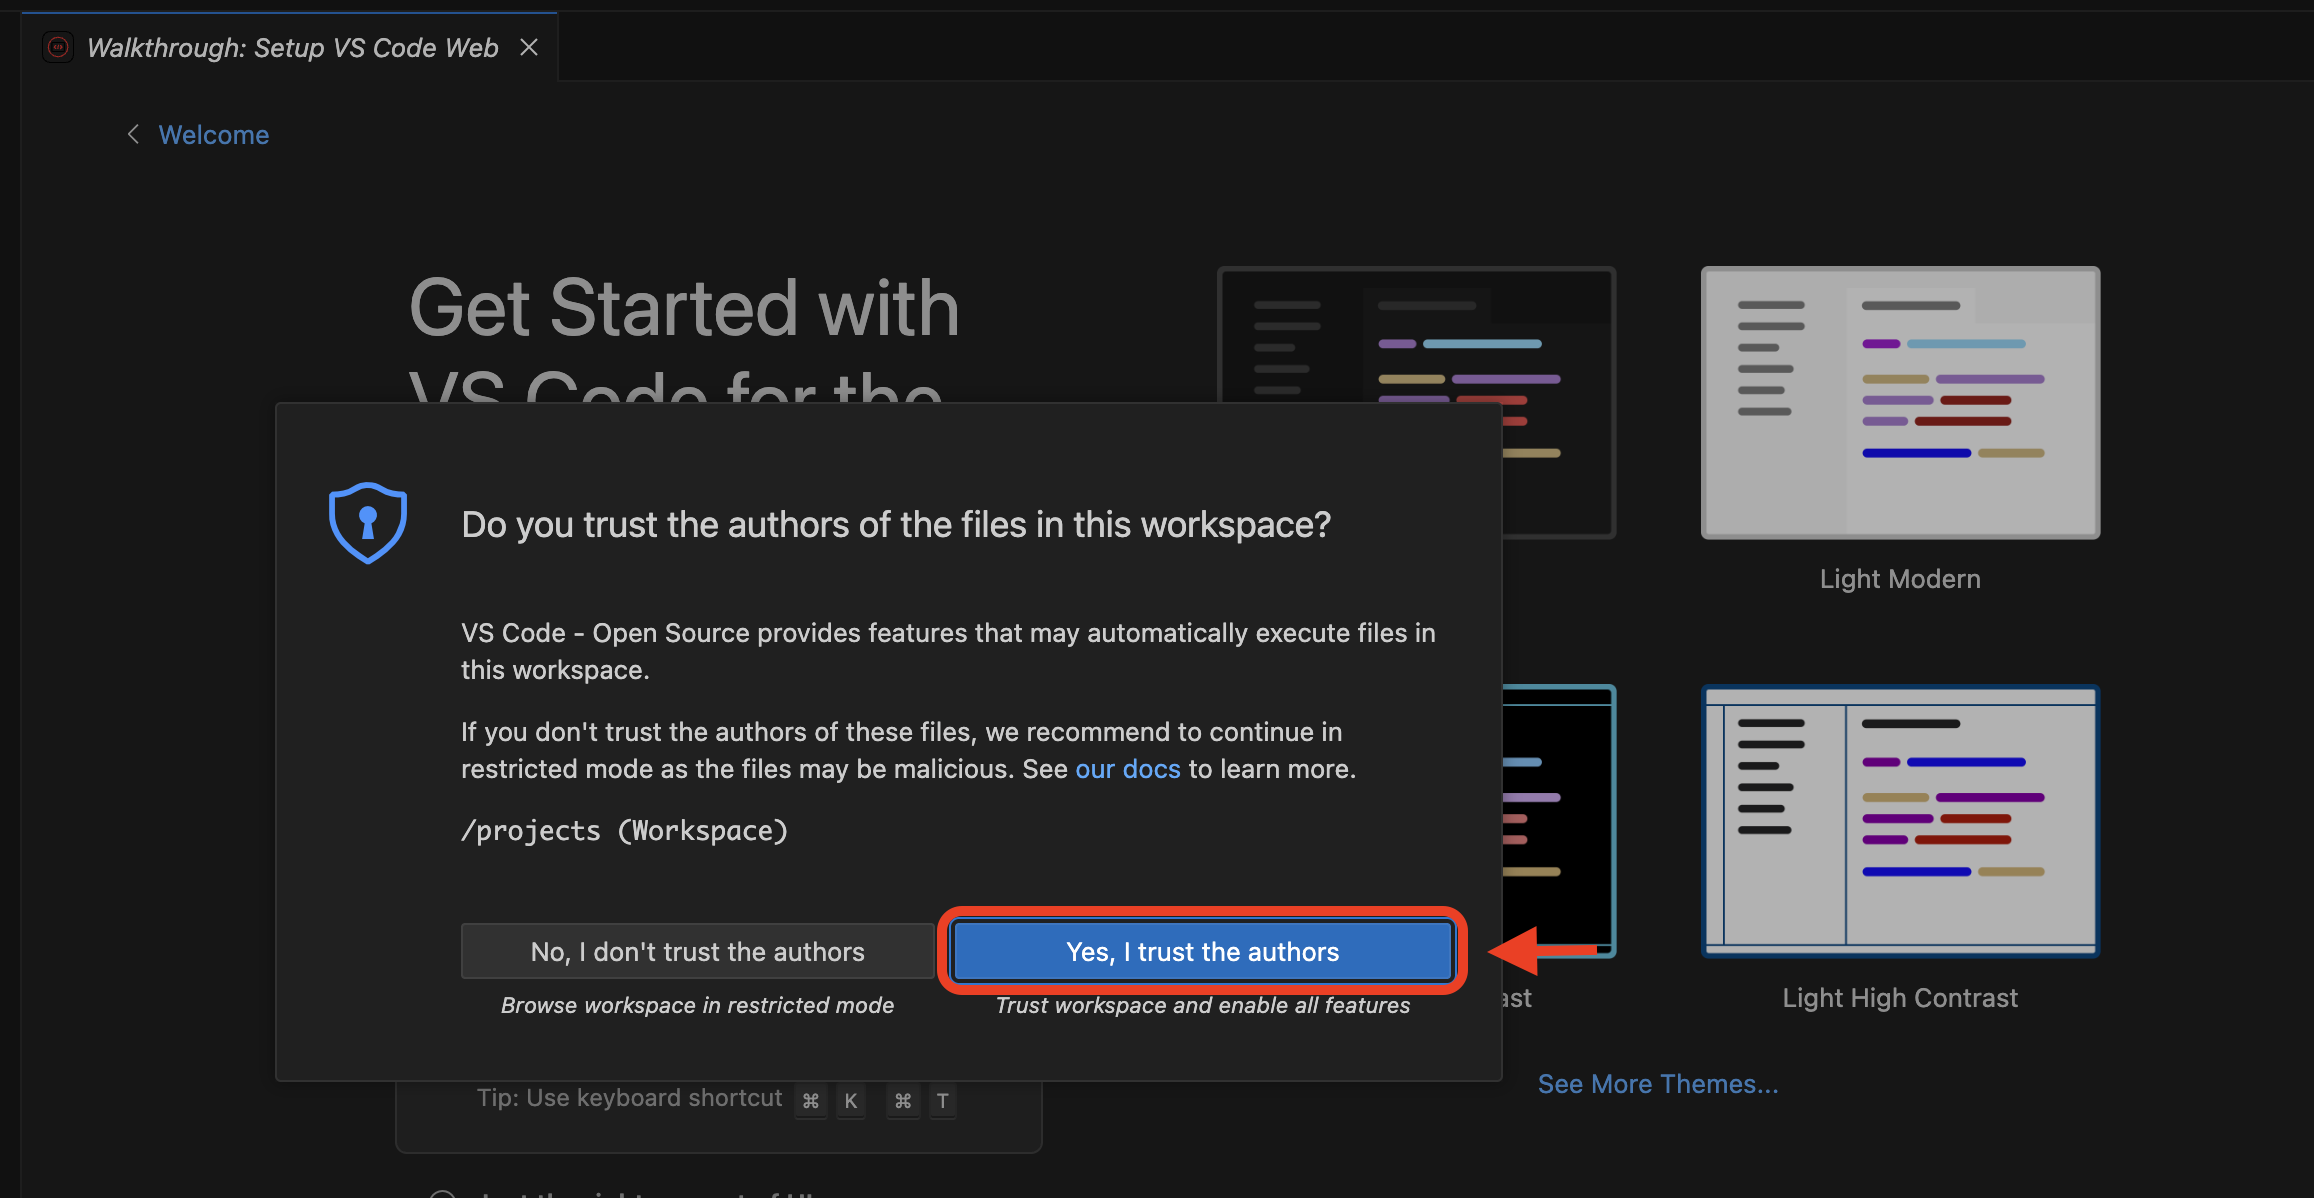
Task: Choose the Dark High Contrast theme thumbnail
Action: click(x=1560, y=821)
